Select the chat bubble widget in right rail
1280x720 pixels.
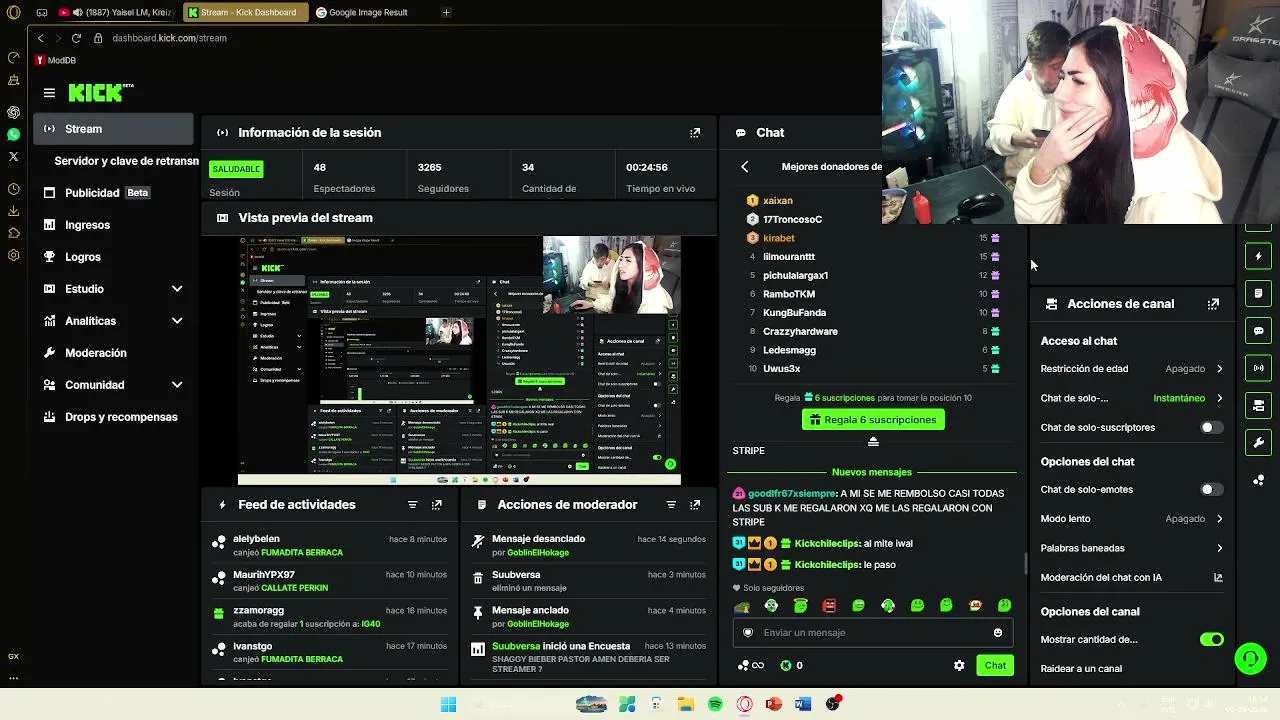coord(1258,331)
